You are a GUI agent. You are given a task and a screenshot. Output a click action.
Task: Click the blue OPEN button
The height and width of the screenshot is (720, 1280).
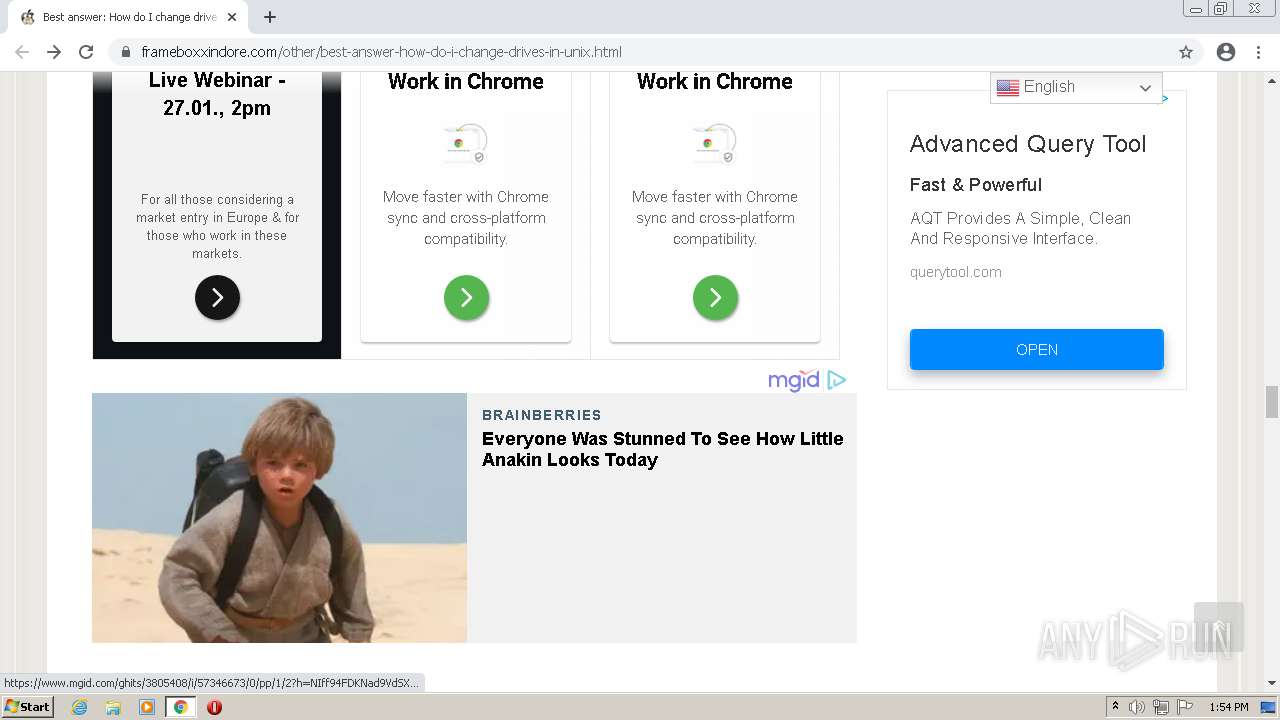[1037, 350]
